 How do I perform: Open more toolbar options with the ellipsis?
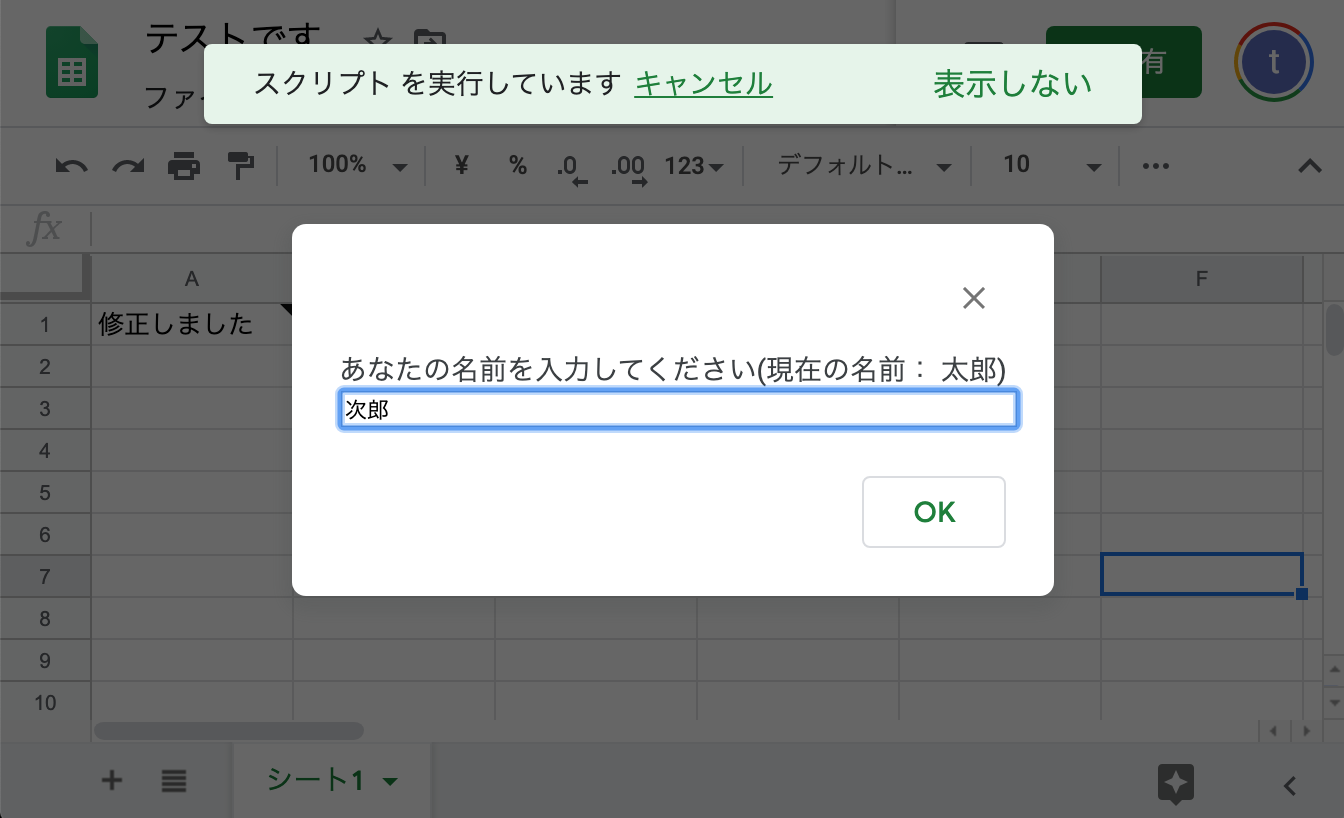click(1155, 165)
